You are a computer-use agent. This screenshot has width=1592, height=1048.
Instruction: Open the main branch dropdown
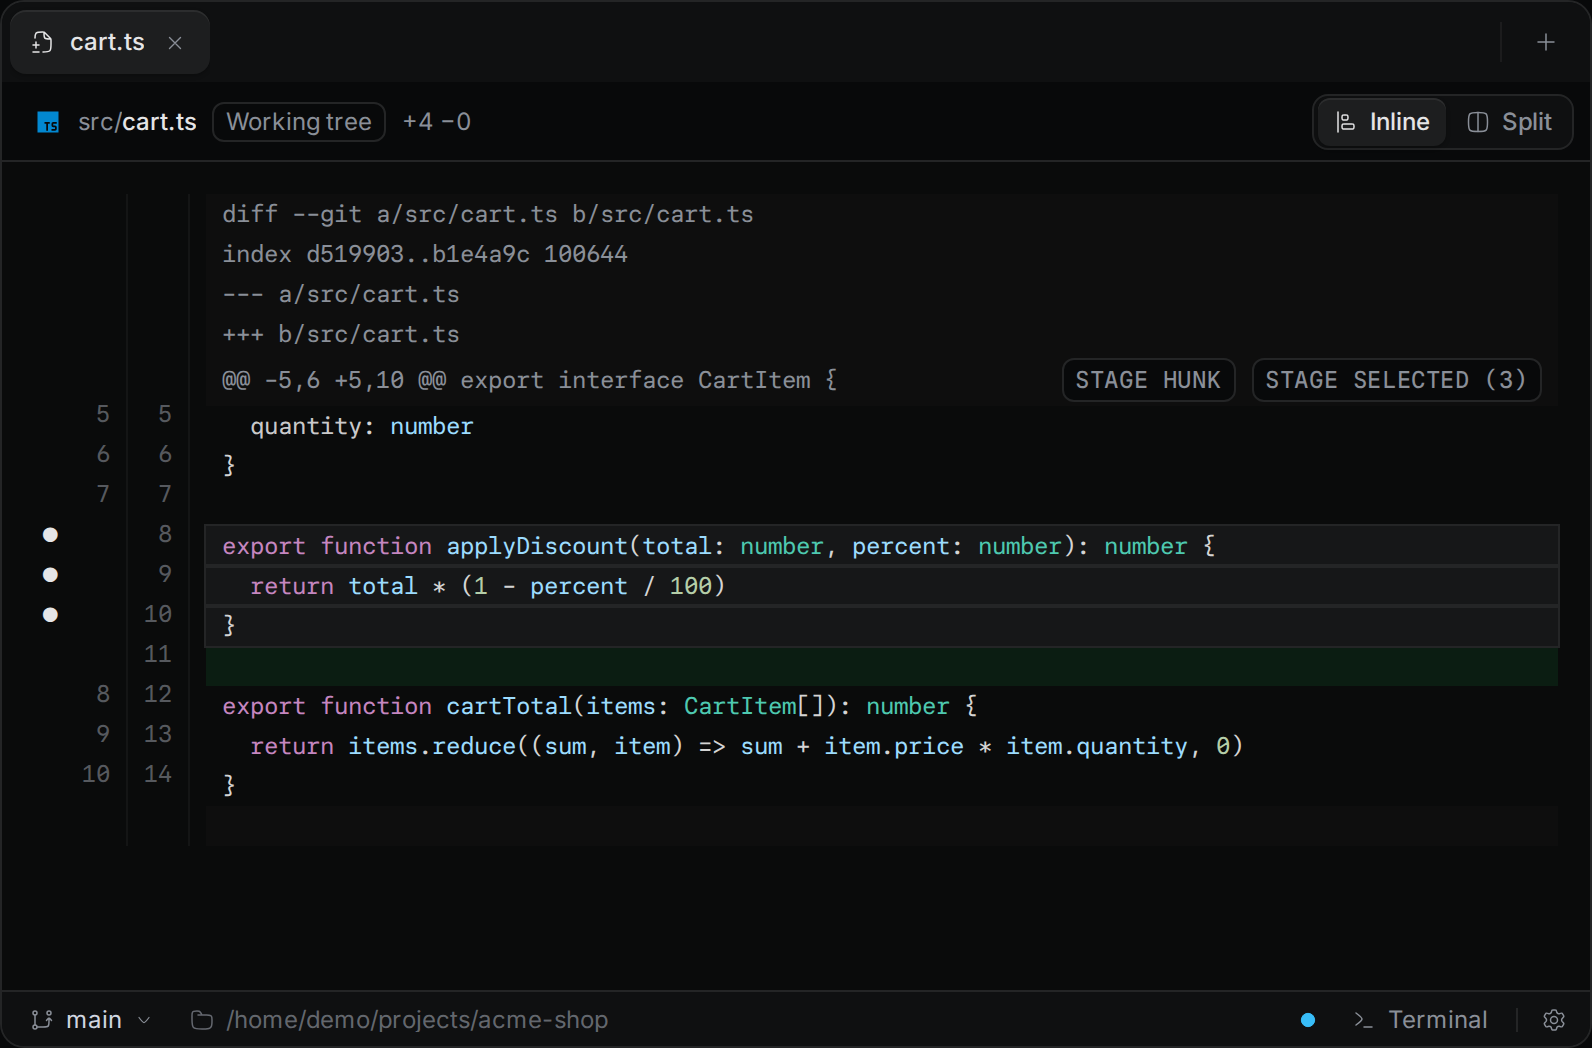coord(91,1020)
